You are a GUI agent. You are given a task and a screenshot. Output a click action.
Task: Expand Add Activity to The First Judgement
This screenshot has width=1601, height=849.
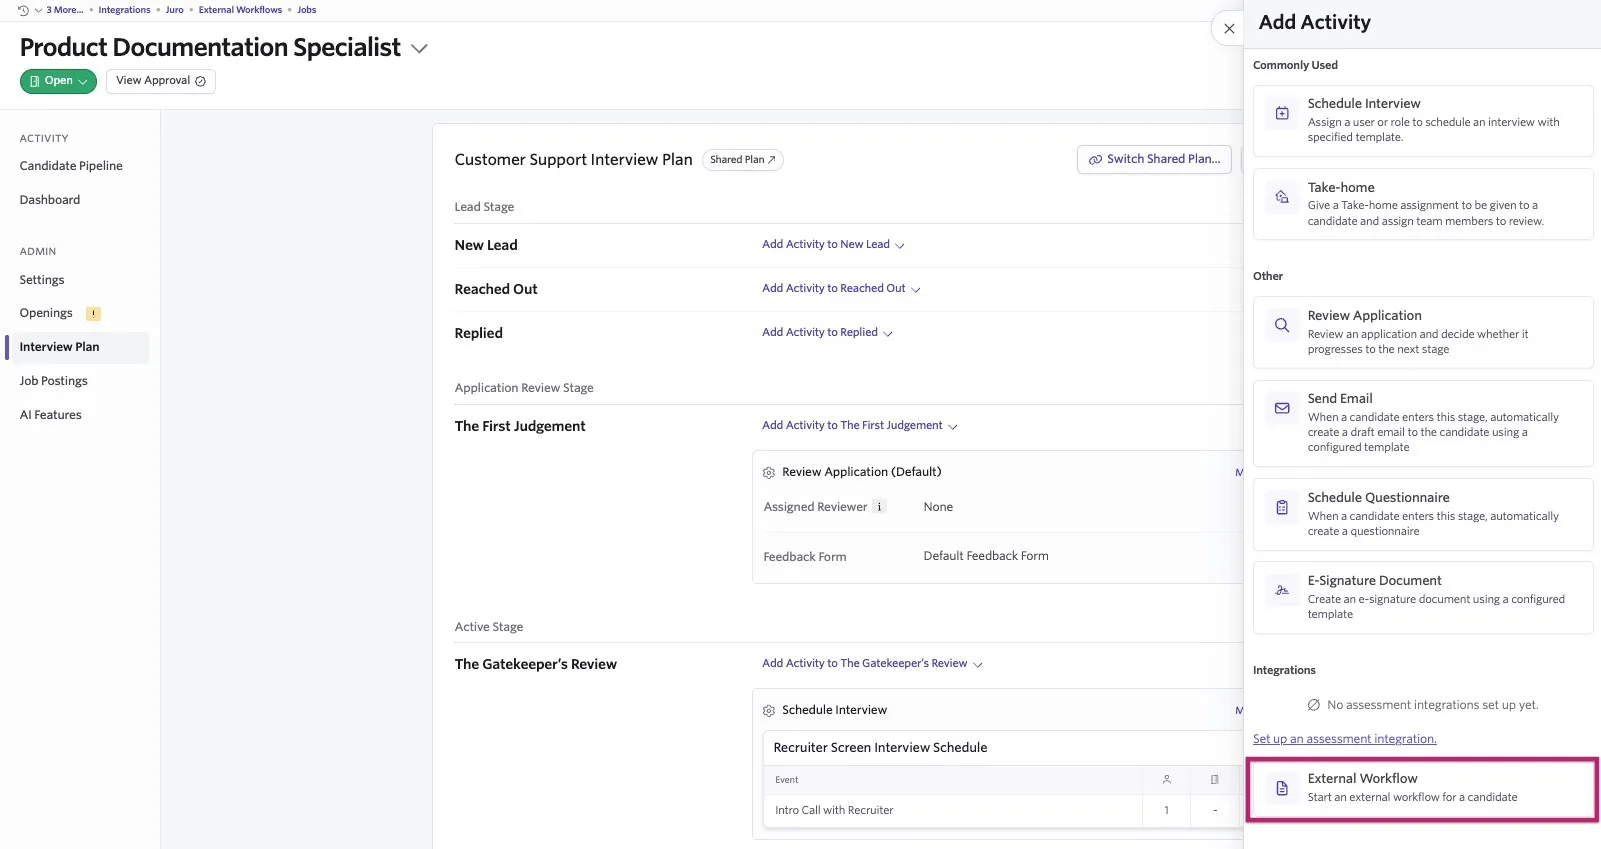tap(860, 426)
